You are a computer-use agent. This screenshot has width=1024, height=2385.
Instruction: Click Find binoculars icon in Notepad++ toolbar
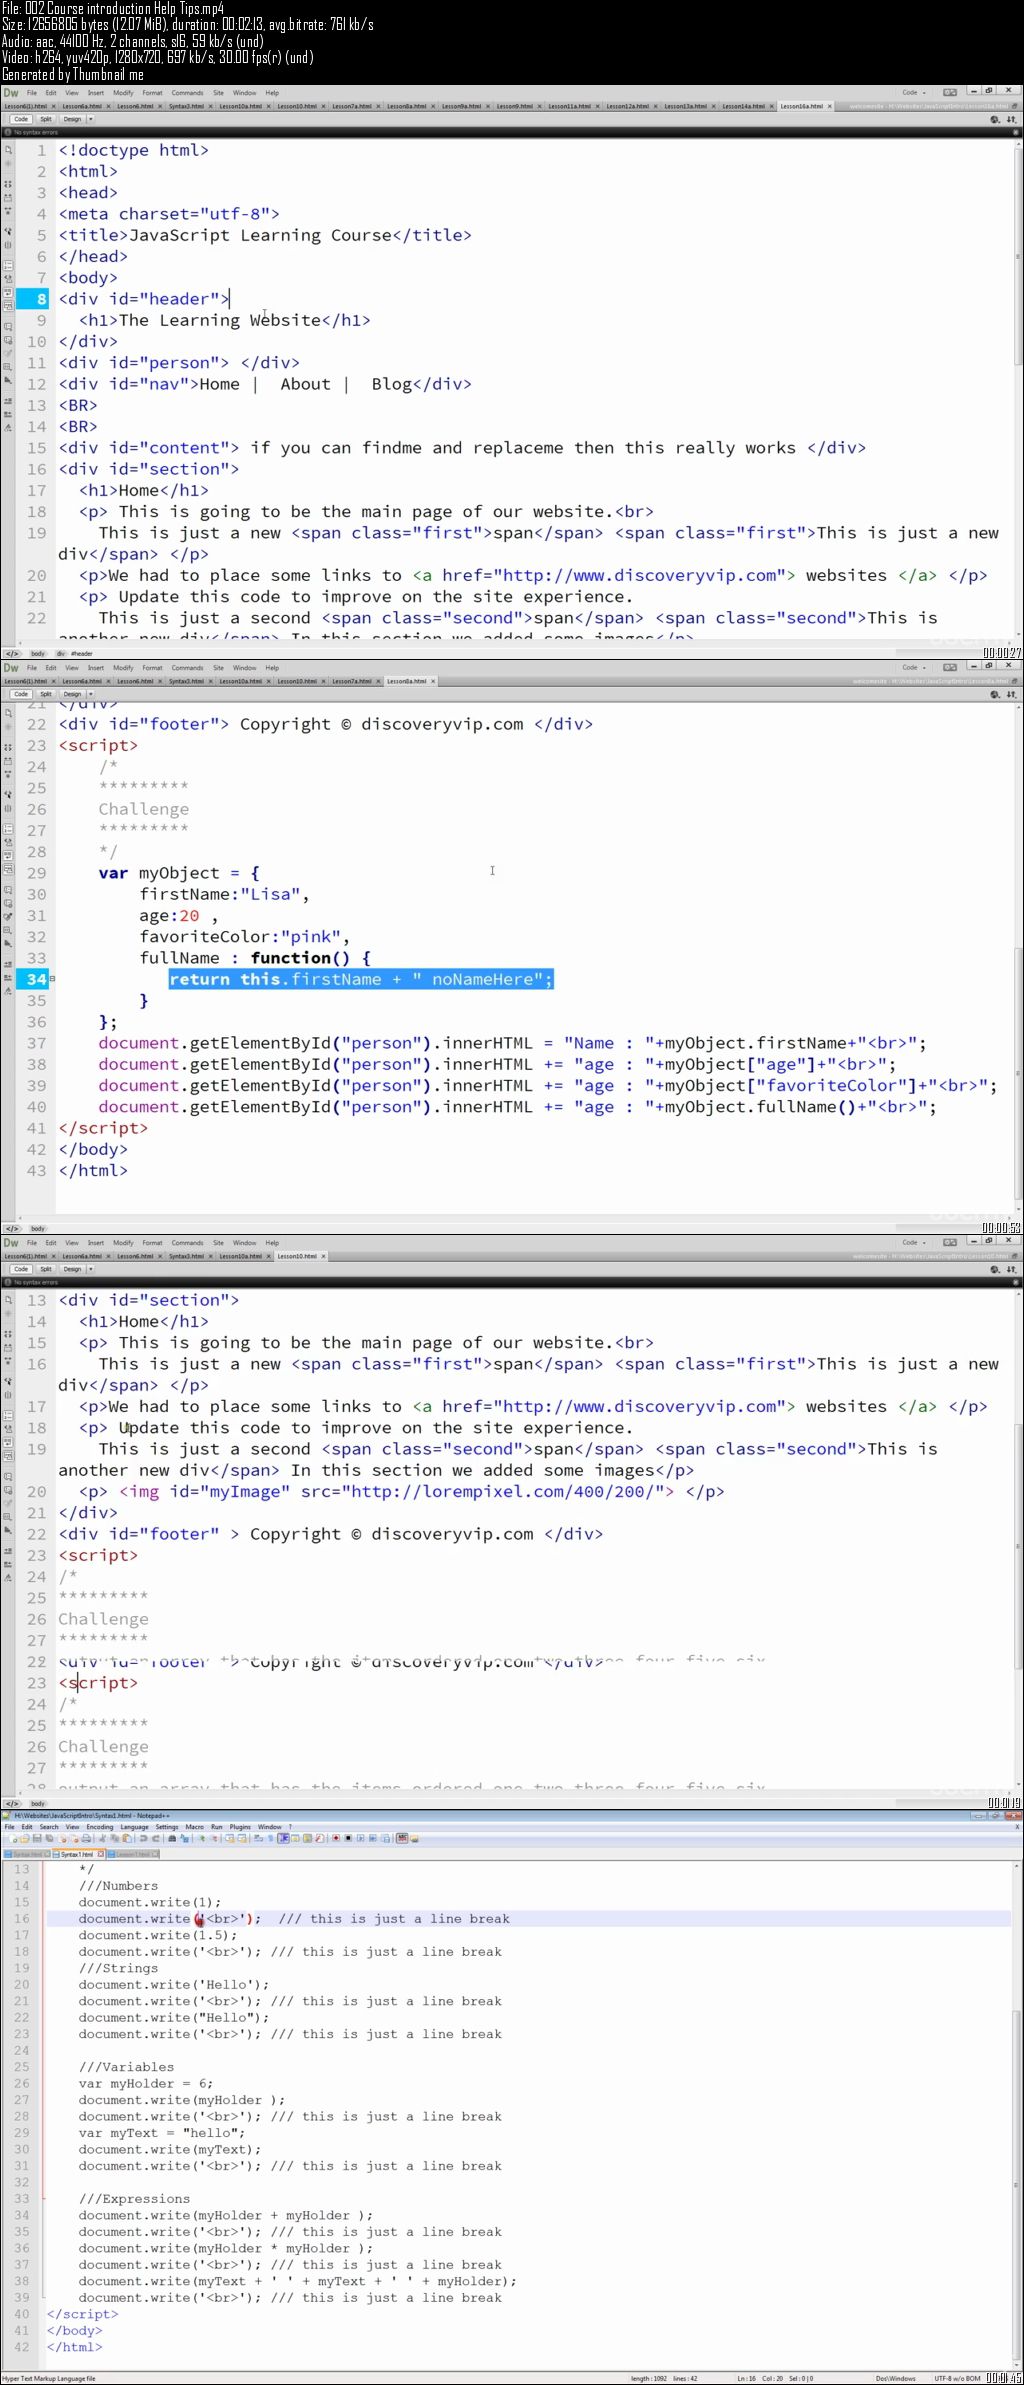172,1838
